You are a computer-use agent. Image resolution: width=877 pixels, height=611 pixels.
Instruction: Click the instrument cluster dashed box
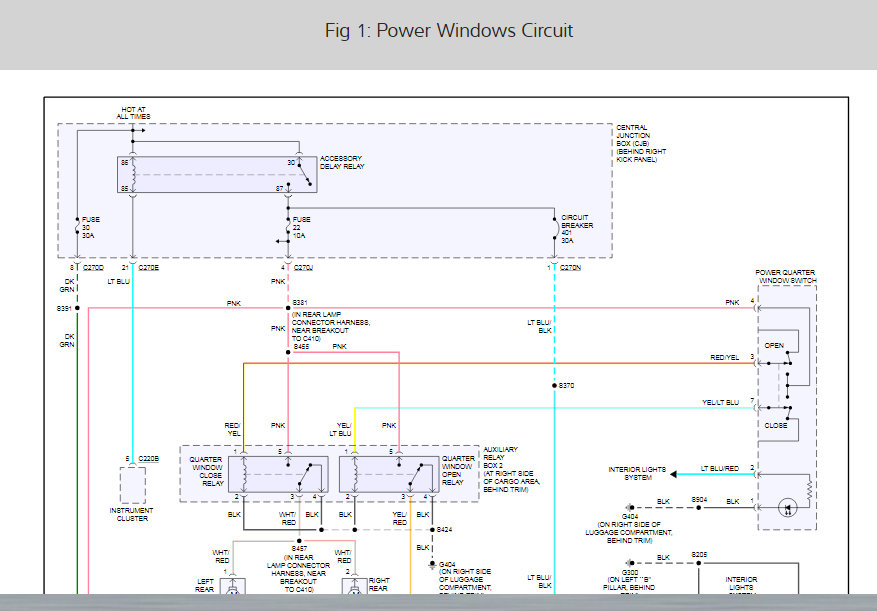133,485
